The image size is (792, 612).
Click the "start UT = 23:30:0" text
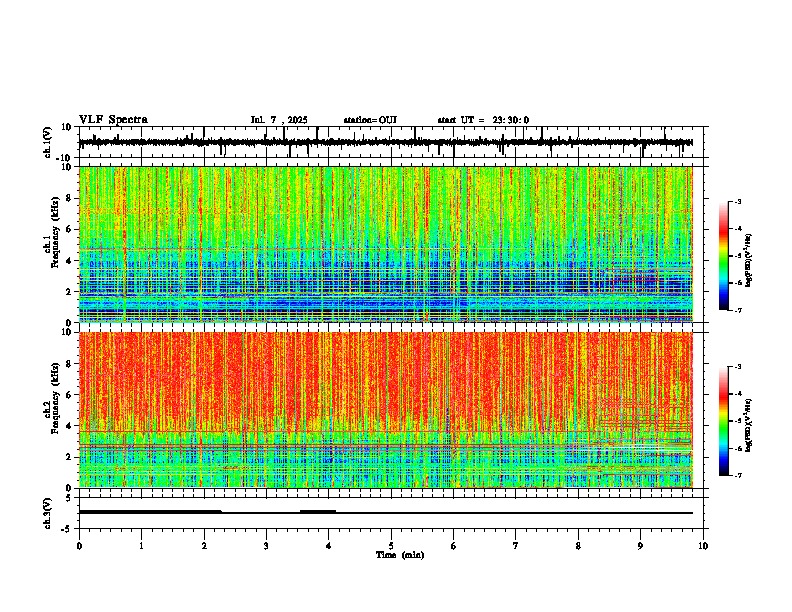(483, 120)
